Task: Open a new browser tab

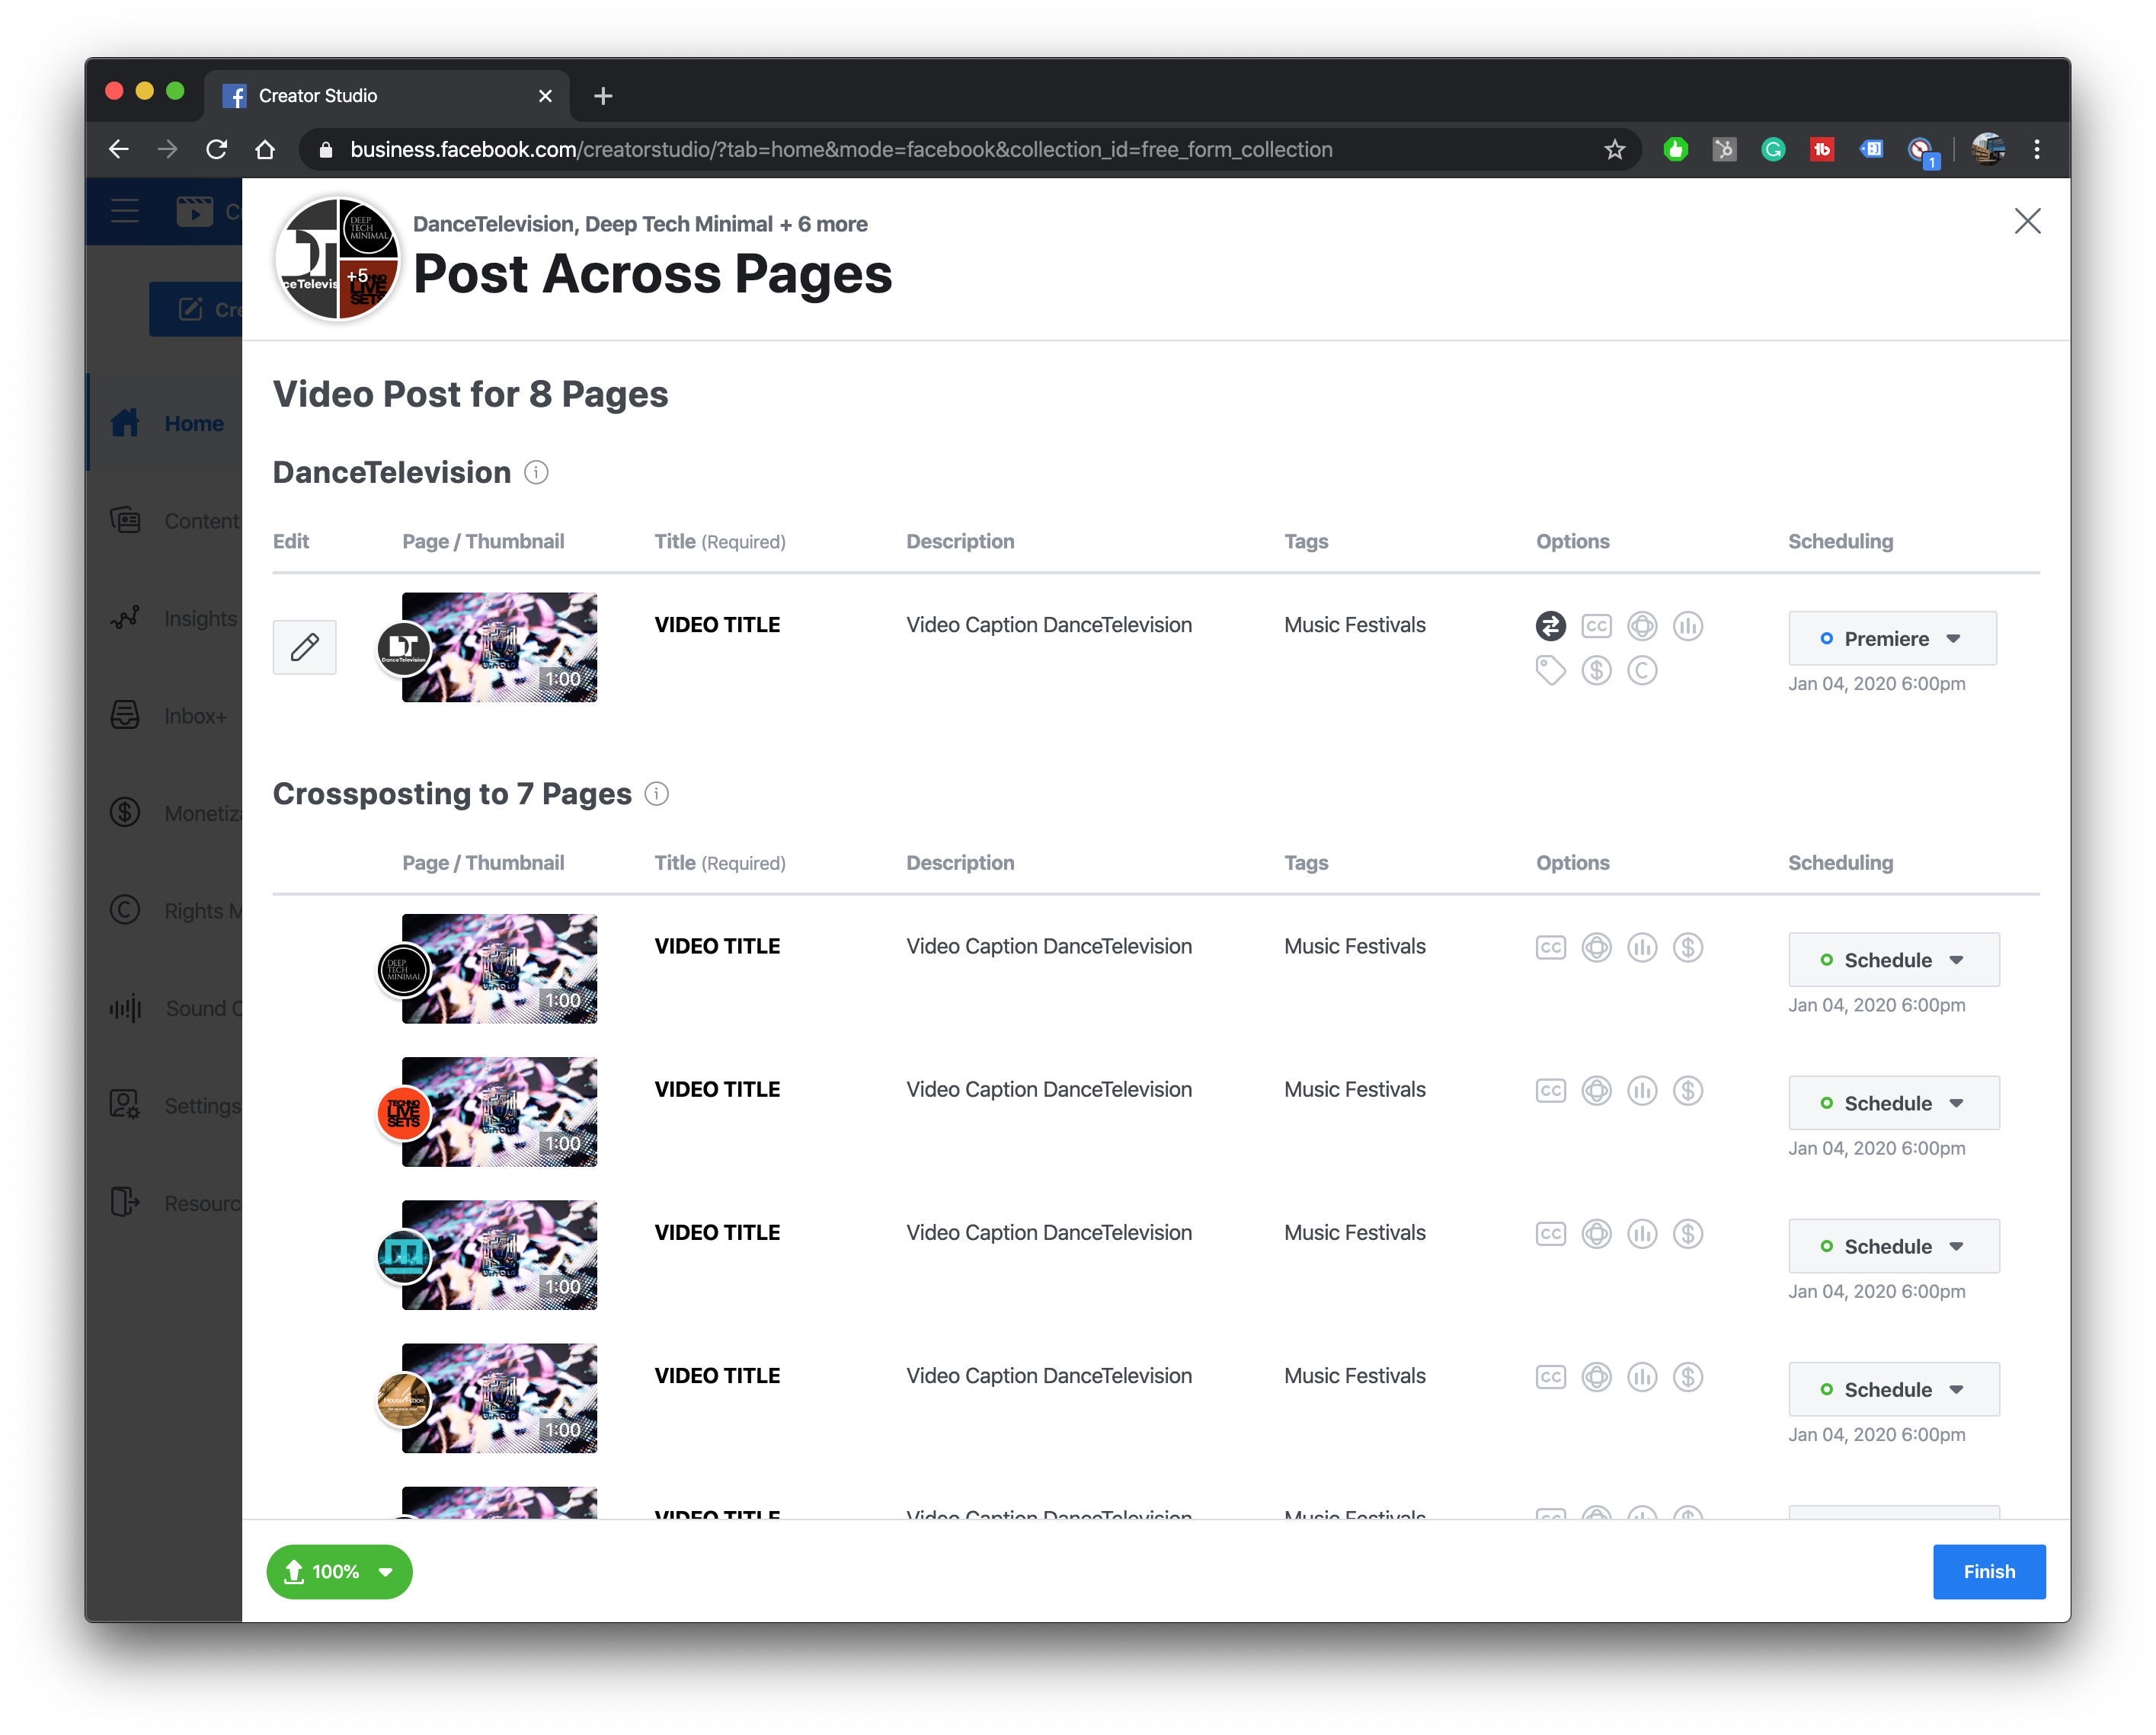Action: (602, 96)
